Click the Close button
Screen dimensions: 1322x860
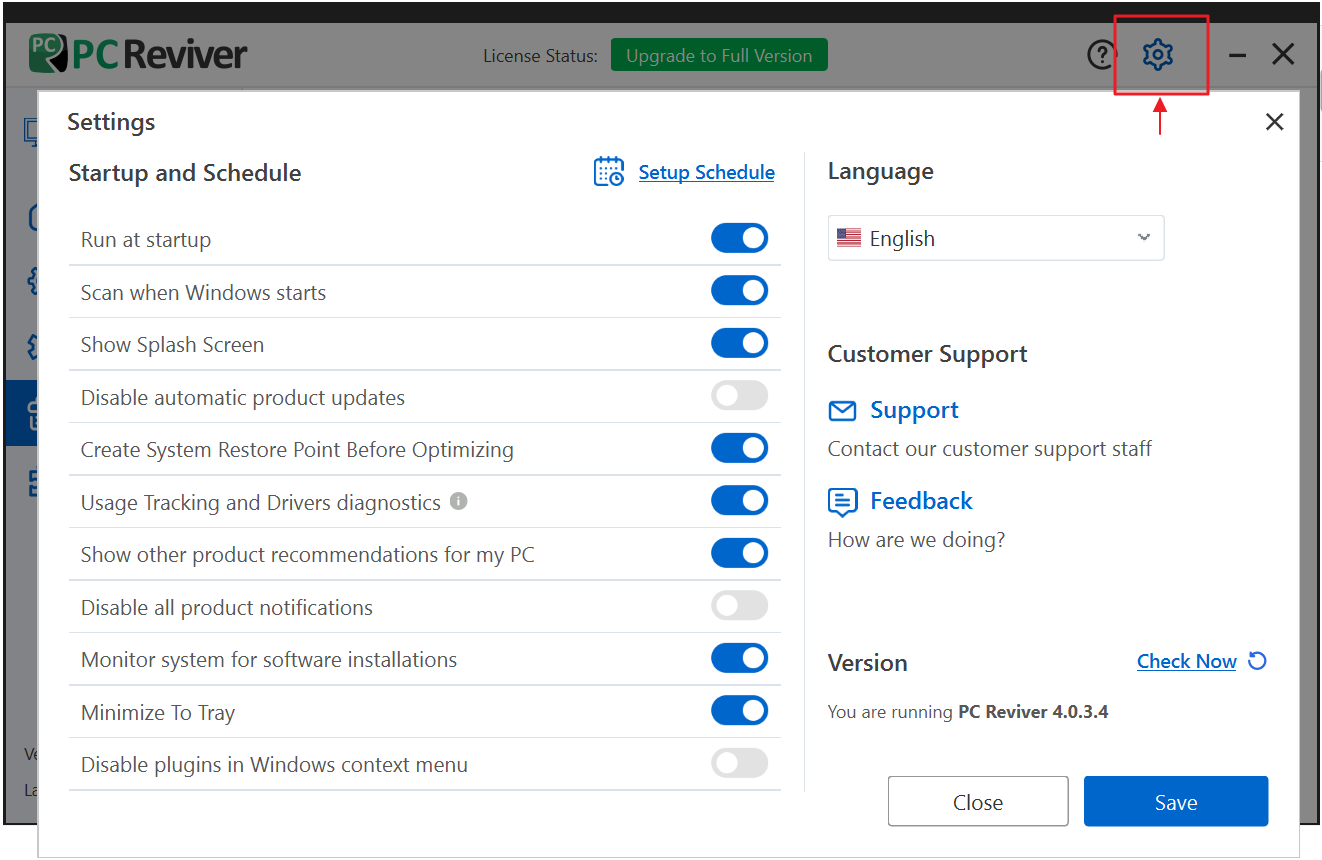(x=978, y=802)
